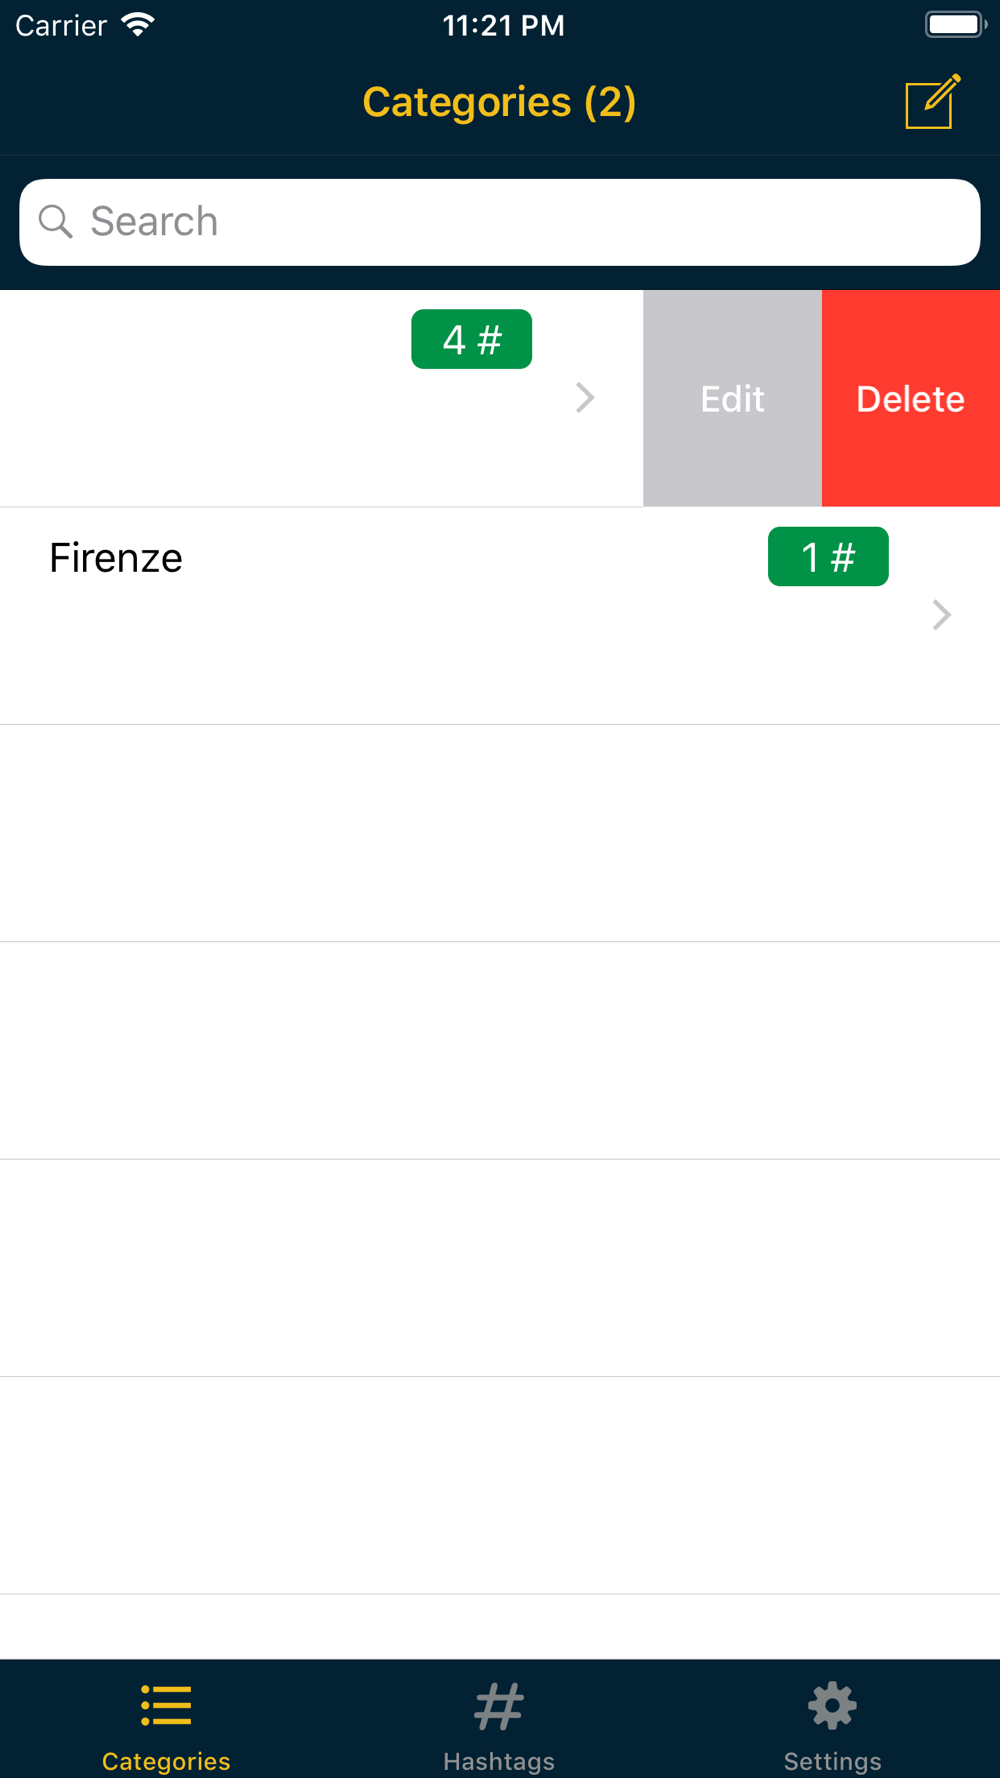Viewport: 1000px width, 1778px height.
Task: Select the Firenze category name
Action: tap(116, 558)
